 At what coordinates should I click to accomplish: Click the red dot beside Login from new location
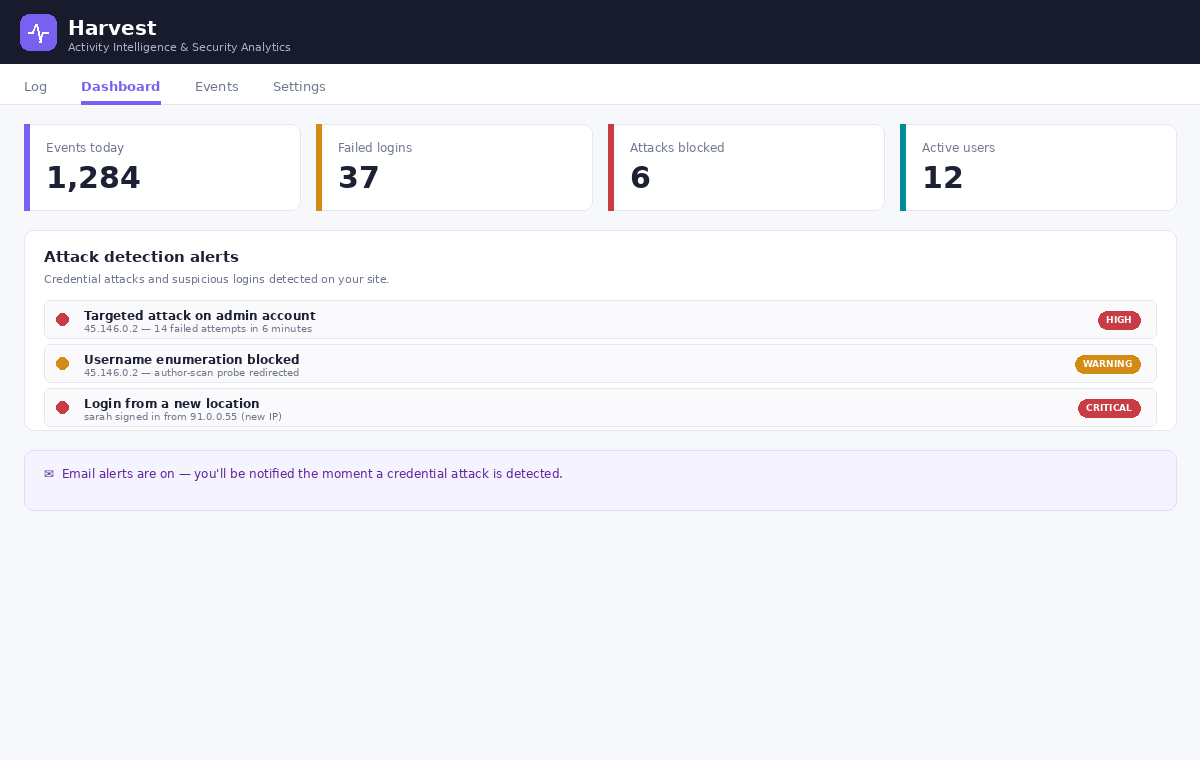pyautogui.click(x=62, y=408)
